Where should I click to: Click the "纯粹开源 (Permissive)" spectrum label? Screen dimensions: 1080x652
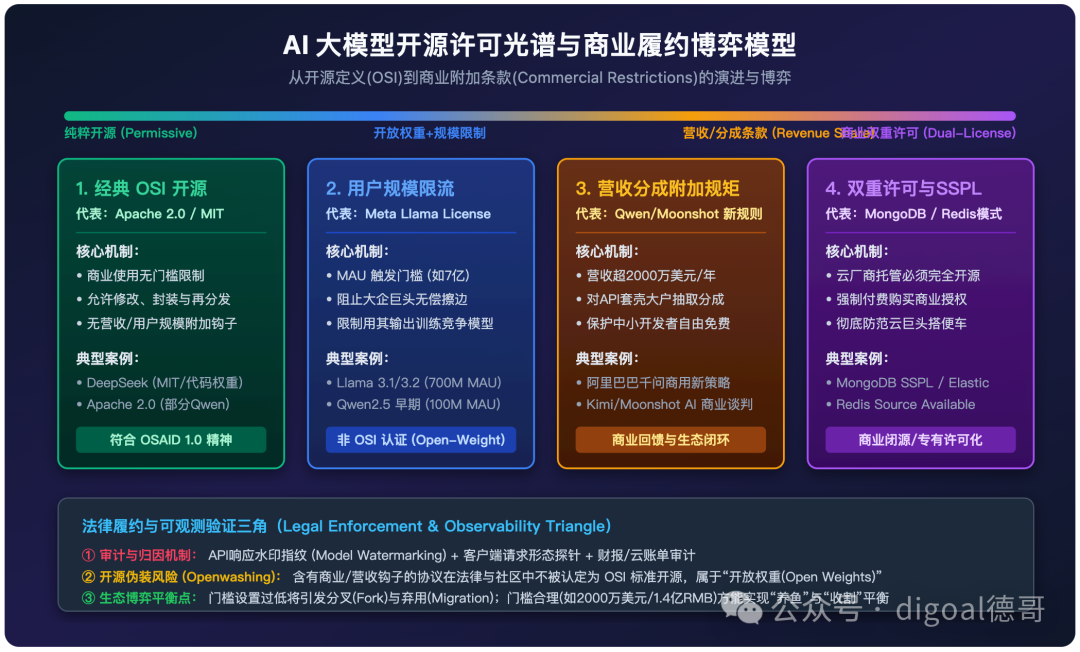coord(131,133)
